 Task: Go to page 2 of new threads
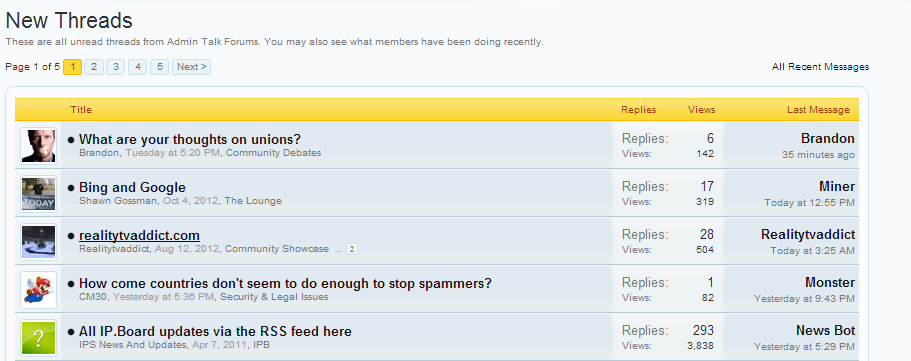click(x=94, y=67)
